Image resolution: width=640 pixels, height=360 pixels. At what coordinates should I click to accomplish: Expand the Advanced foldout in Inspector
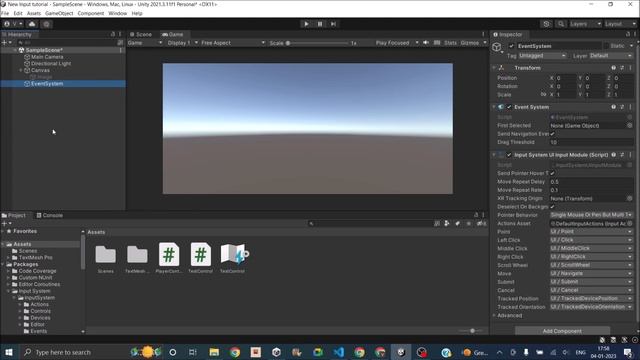point(494,316)
